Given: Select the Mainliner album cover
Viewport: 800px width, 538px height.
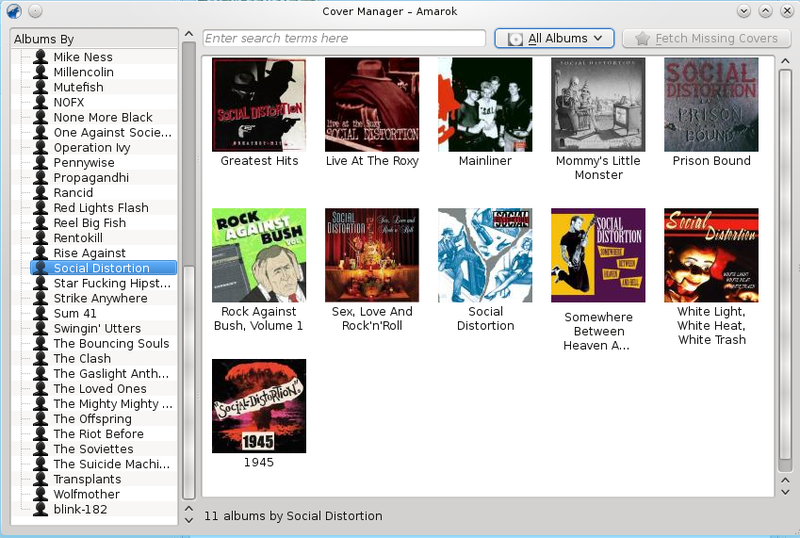Looking at the screenshot, I should pyautogui.click(x=485, y=105).
